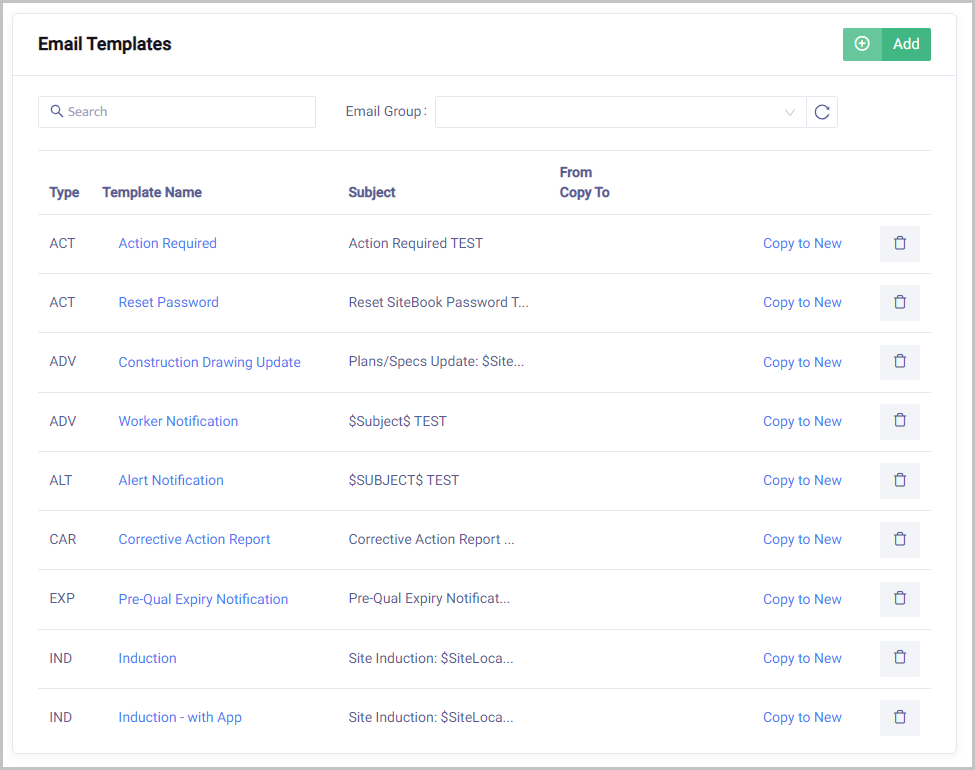Screen dimensions: 975x770
Task: Click the Add button with plus icon
Action: point(887,44)
